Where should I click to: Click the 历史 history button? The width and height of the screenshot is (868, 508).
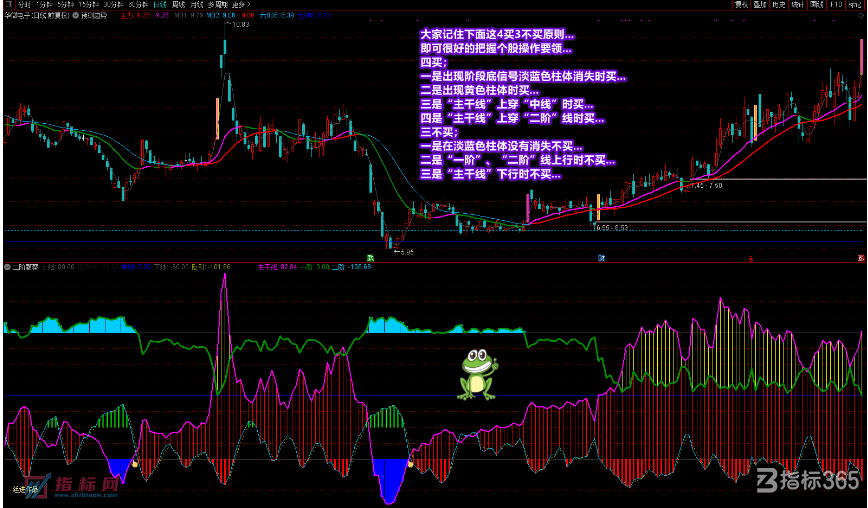click(x=779, y=4)
